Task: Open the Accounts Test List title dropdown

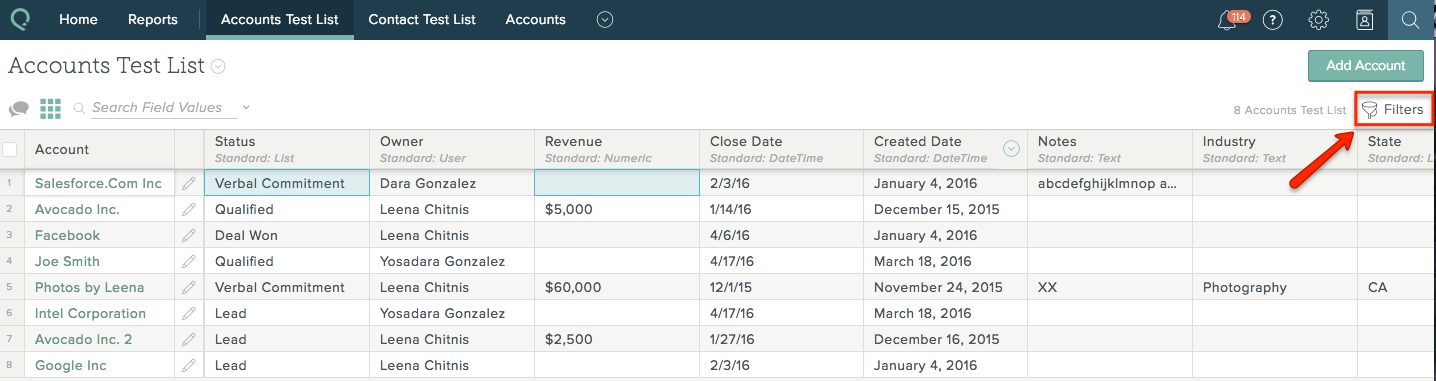Action: tap(218, 67)
